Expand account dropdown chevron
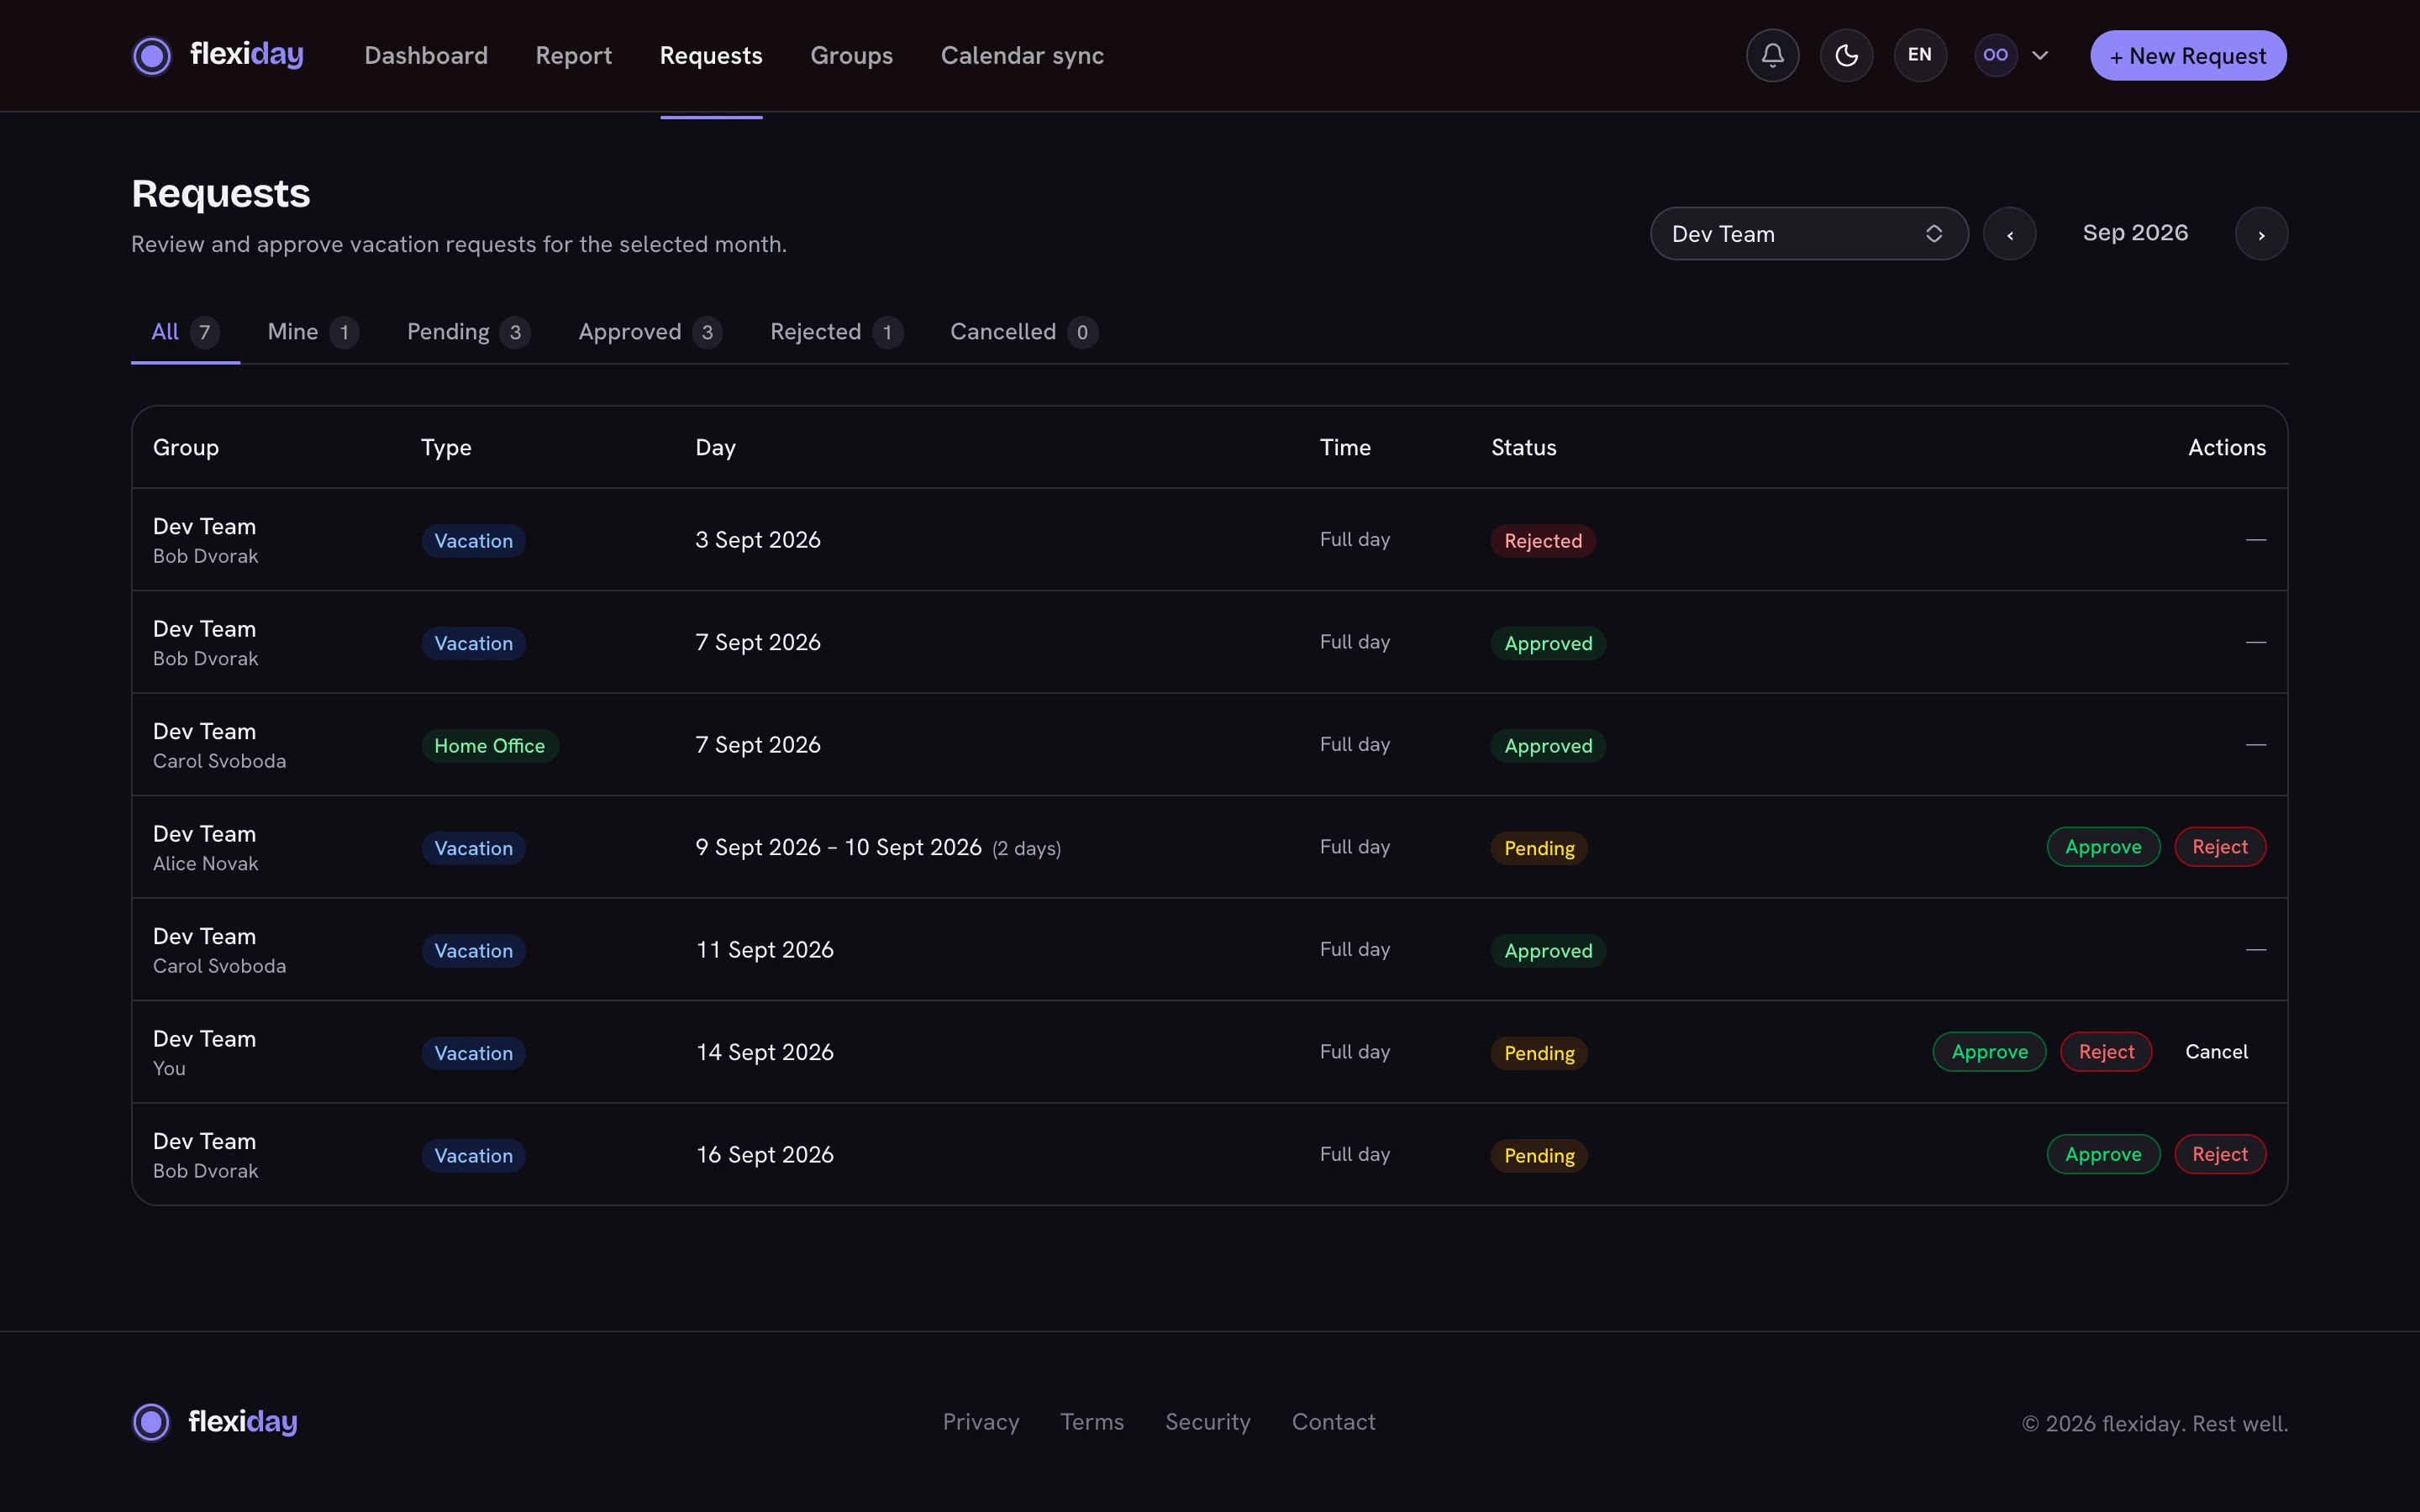2420x1512 pixels. (x=2040, y=55)
